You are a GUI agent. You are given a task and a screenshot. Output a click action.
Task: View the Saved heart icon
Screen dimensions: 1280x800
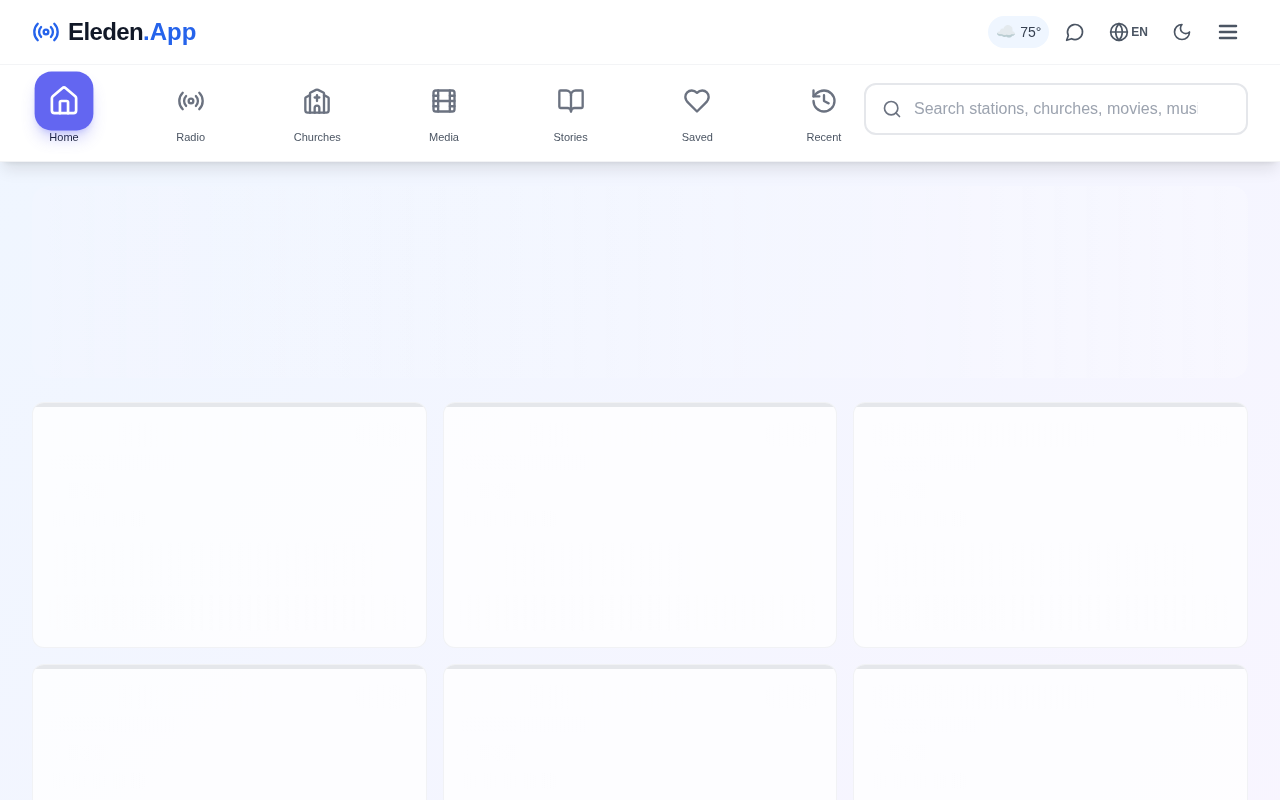click(697, 101)
